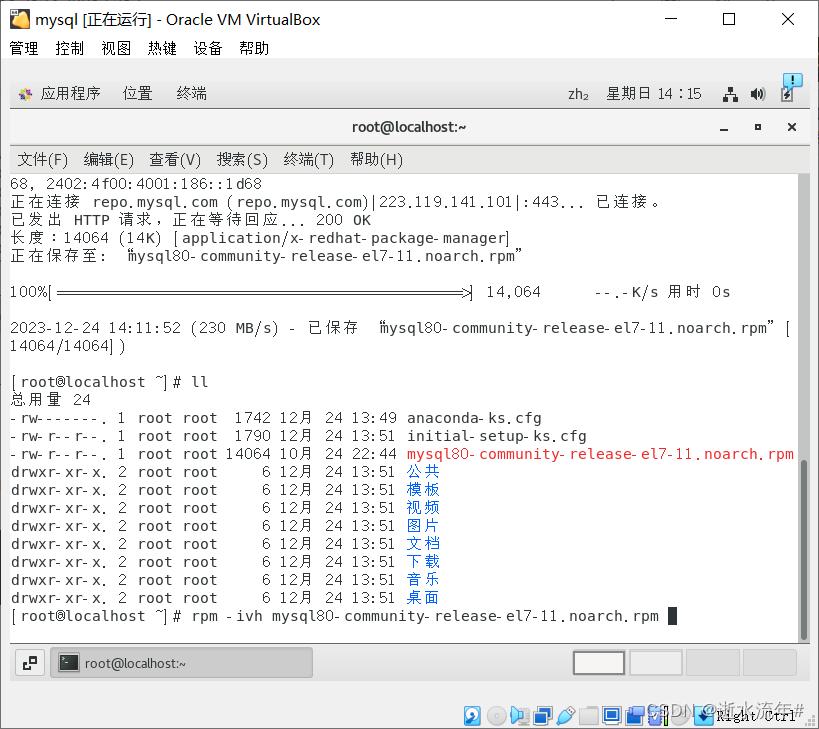Click the display status icon in VirtualBox status bar

click(611, 715)
